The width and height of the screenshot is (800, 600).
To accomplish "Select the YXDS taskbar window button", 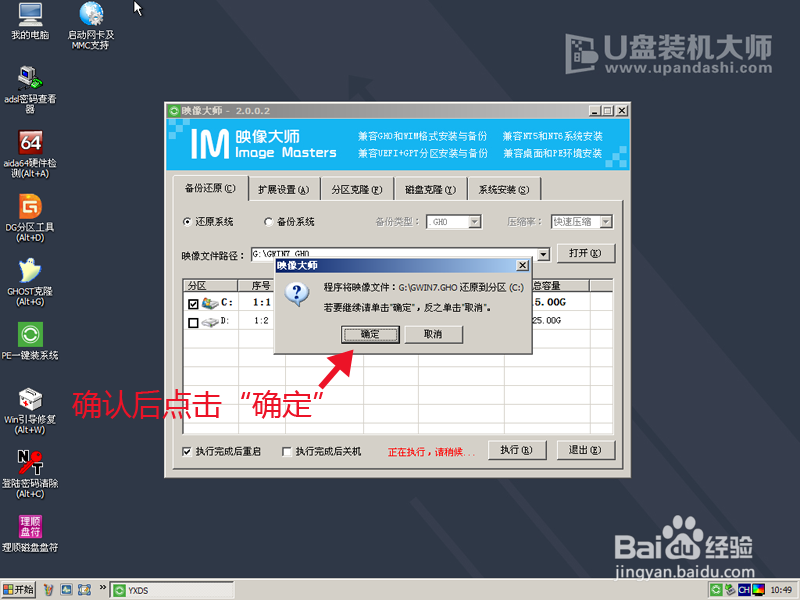I will pyautogui.click(x=172, y=590).
